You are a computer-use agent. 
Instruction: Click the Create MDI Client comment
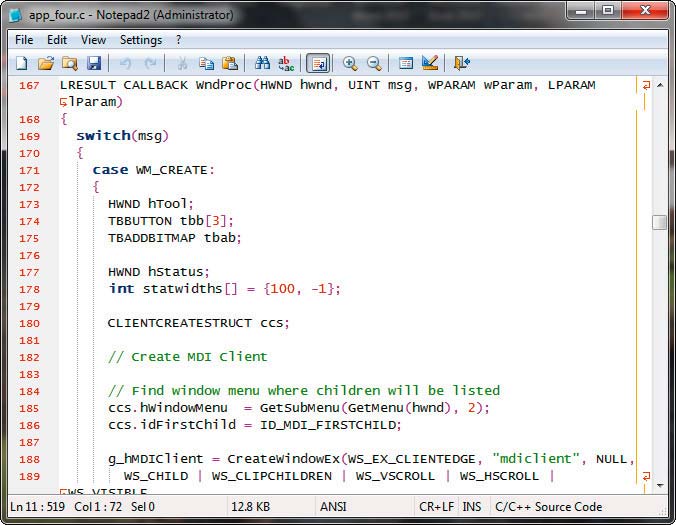(188, 357)
